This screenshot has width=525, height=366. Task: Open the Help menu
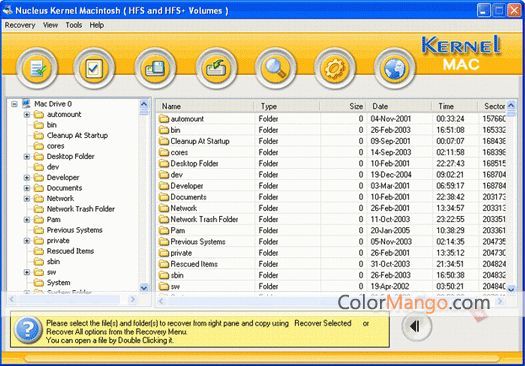click(96, 25)
